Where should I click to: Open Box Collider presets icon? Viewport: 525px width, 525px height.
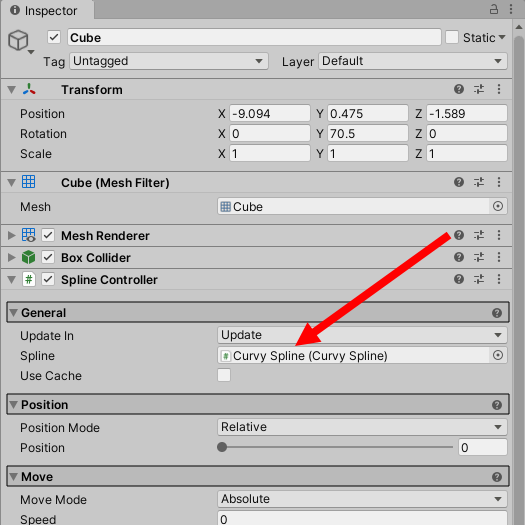click(479, 257)
